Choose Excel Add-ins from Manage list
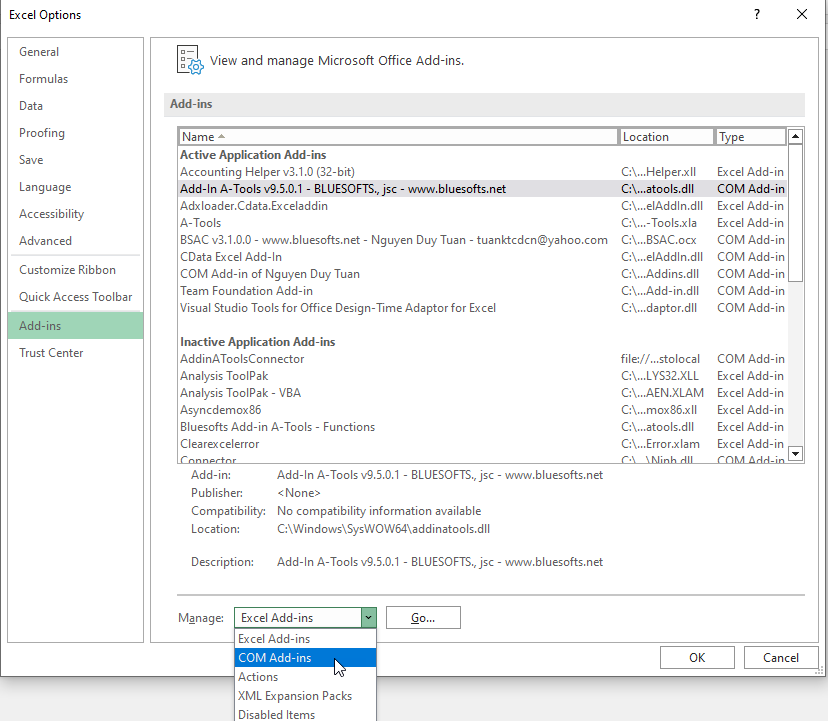The image size is (828, 721). pyautogui.click(x=305, y=639)
